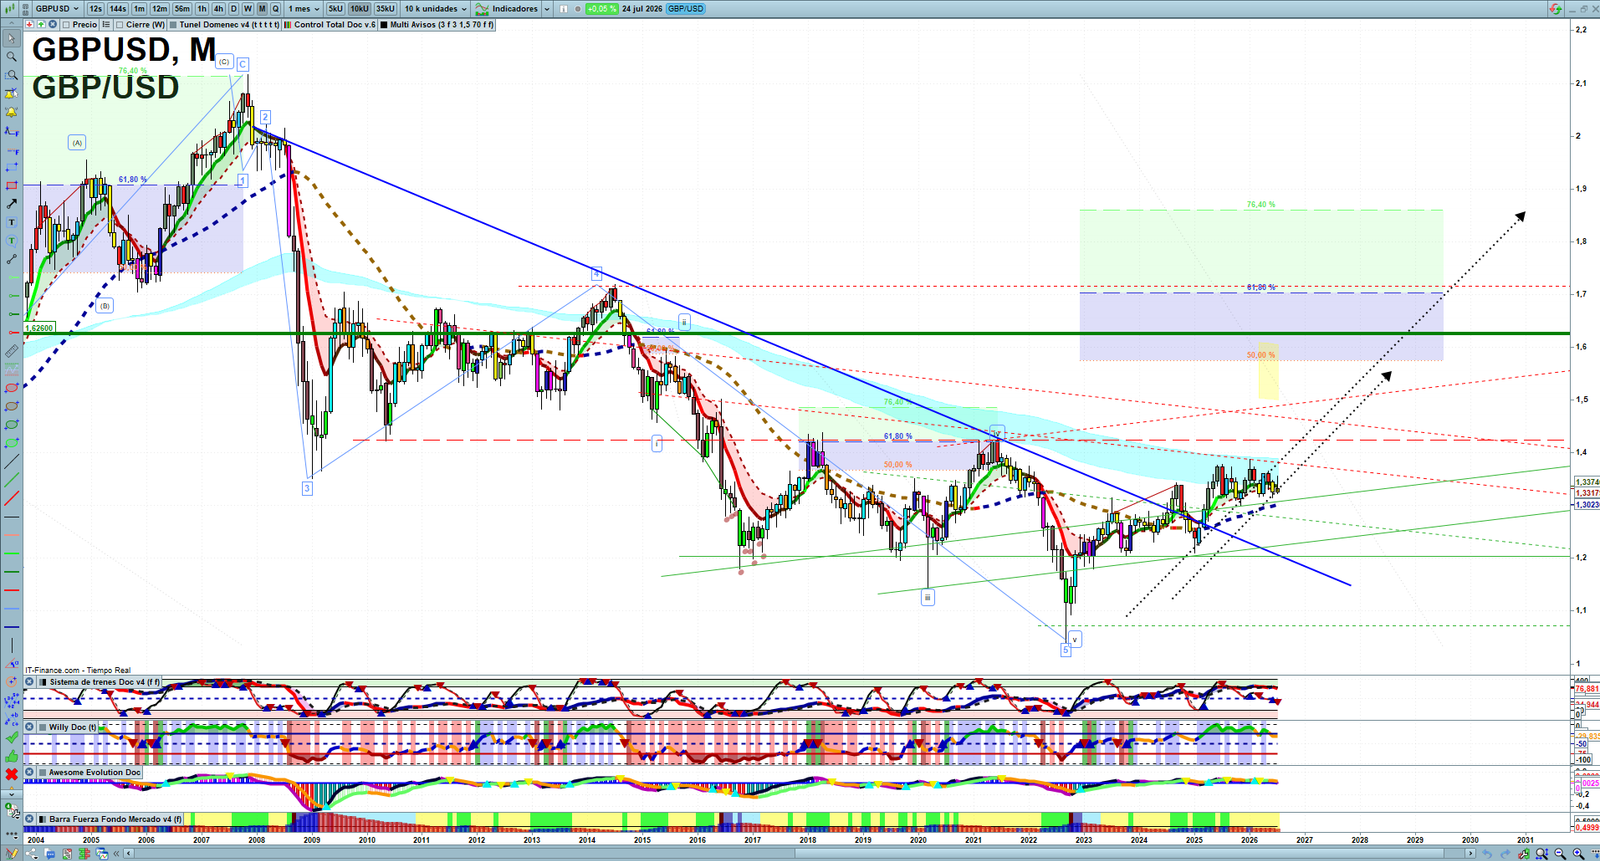The image size is (1600, 861).
Task: Set history to 35kU units
Action: tap(385, 8)
